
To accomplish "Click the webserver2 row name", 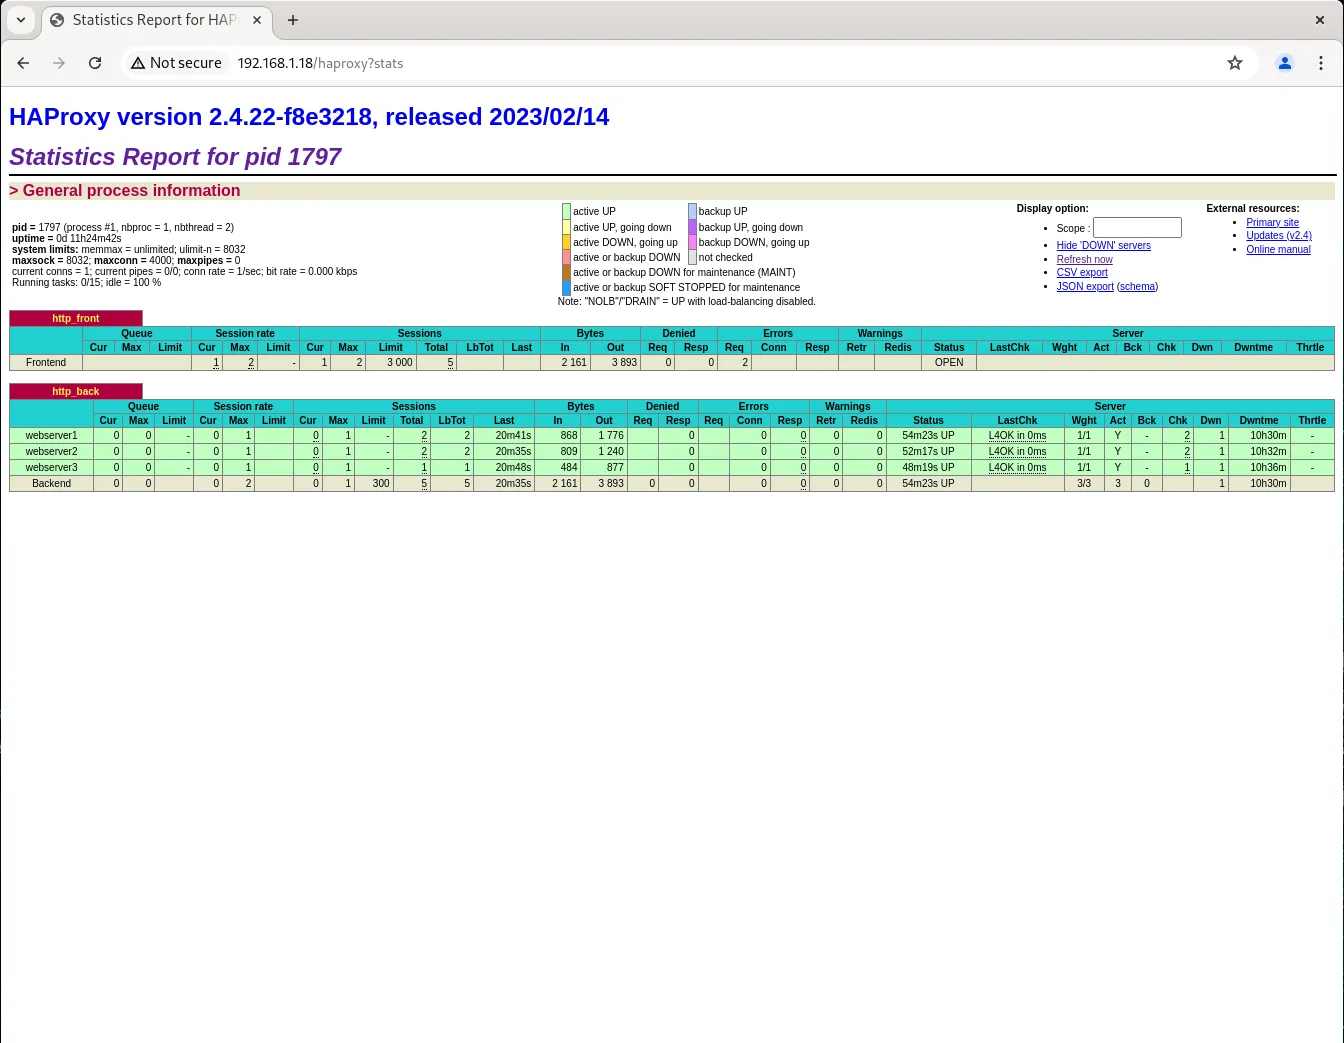I will tap(51, 452).
